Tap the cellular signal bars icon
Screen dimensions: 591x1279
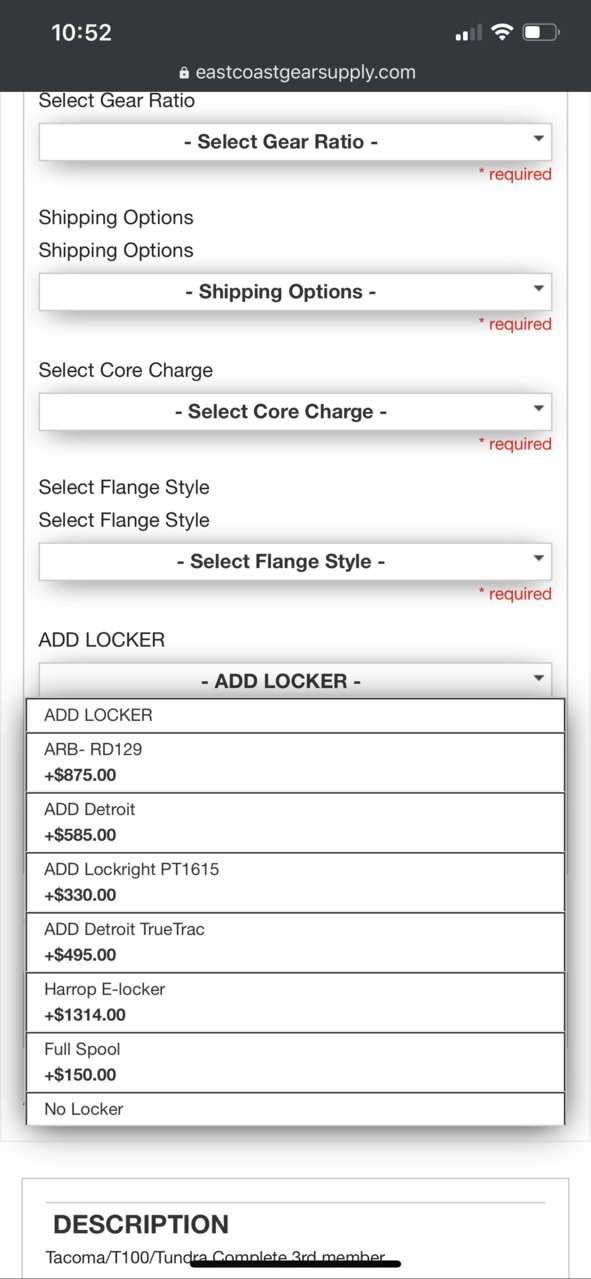pos(468,34)
